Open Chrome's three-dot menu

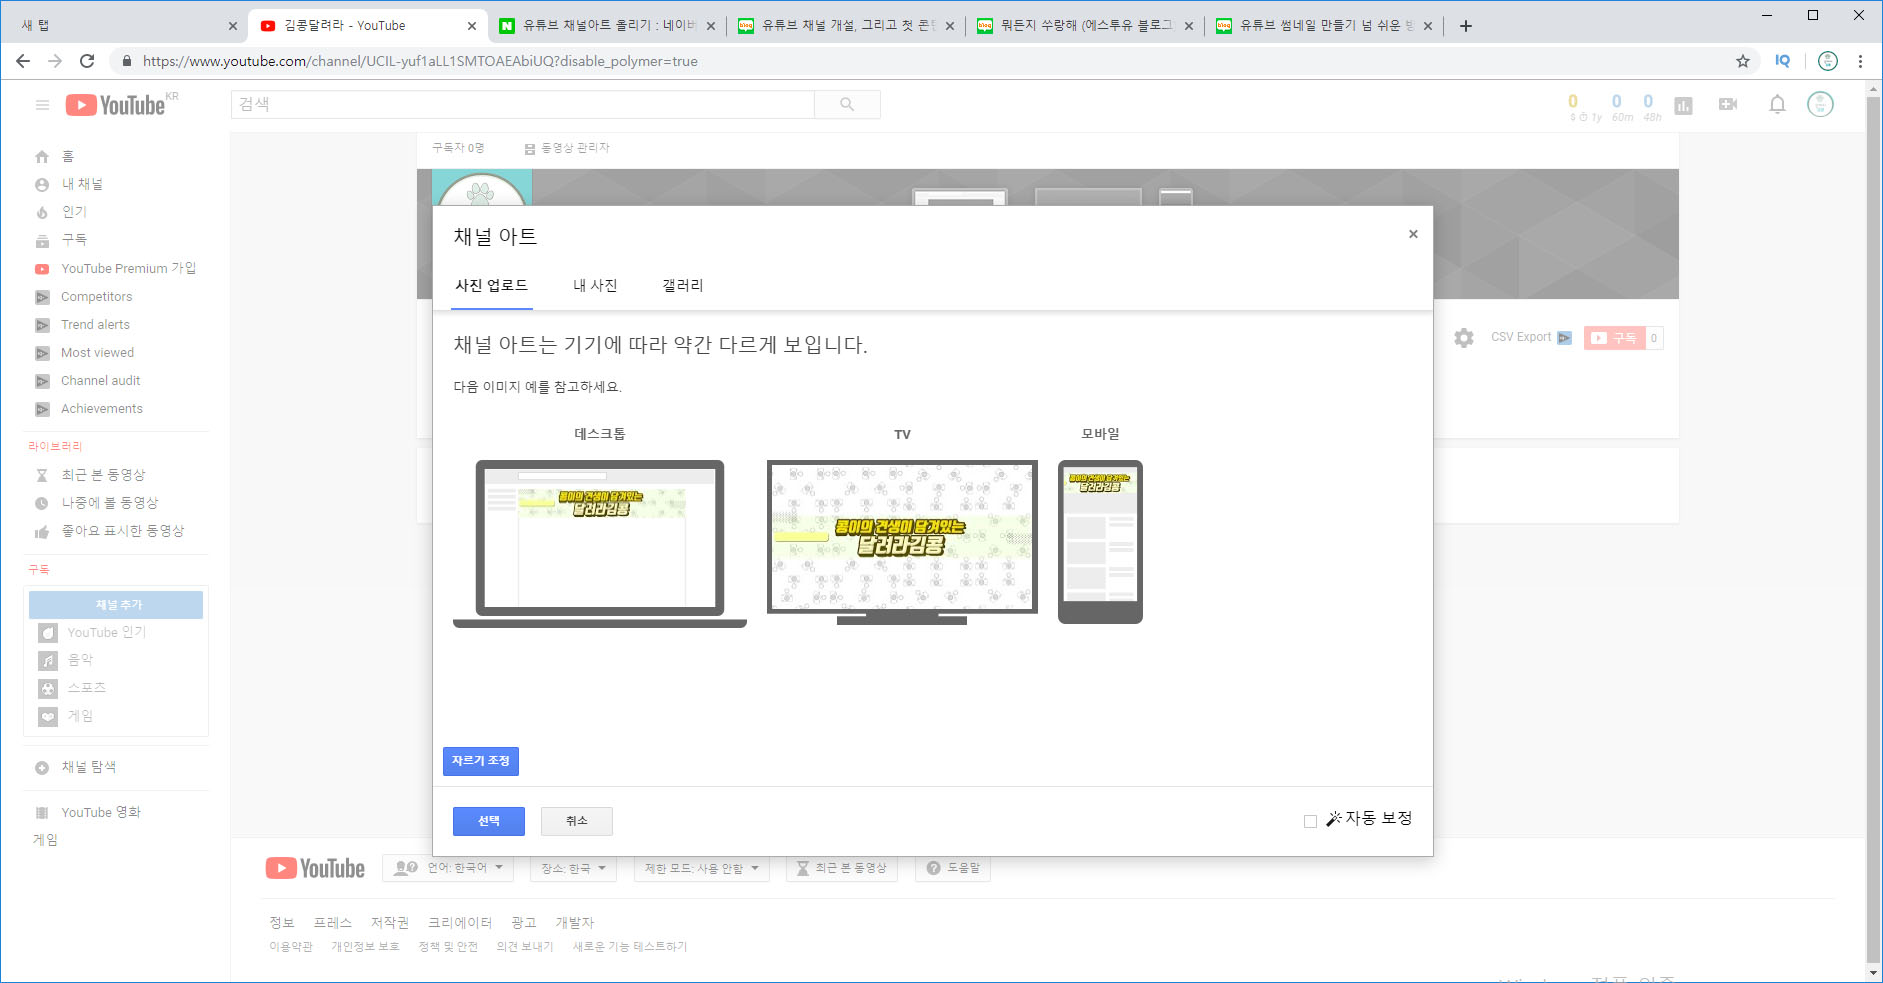[x=1860, y=61]
